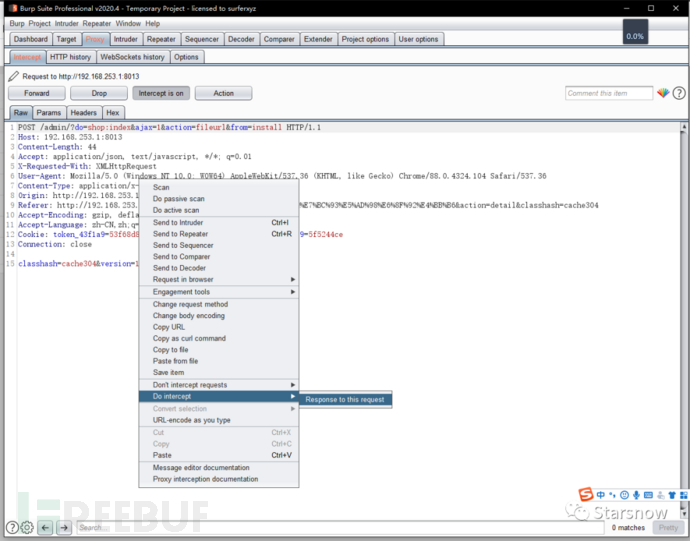Open Sogou skin shirt icon
This screenshot has width=690, height=541.
(672, 495)
